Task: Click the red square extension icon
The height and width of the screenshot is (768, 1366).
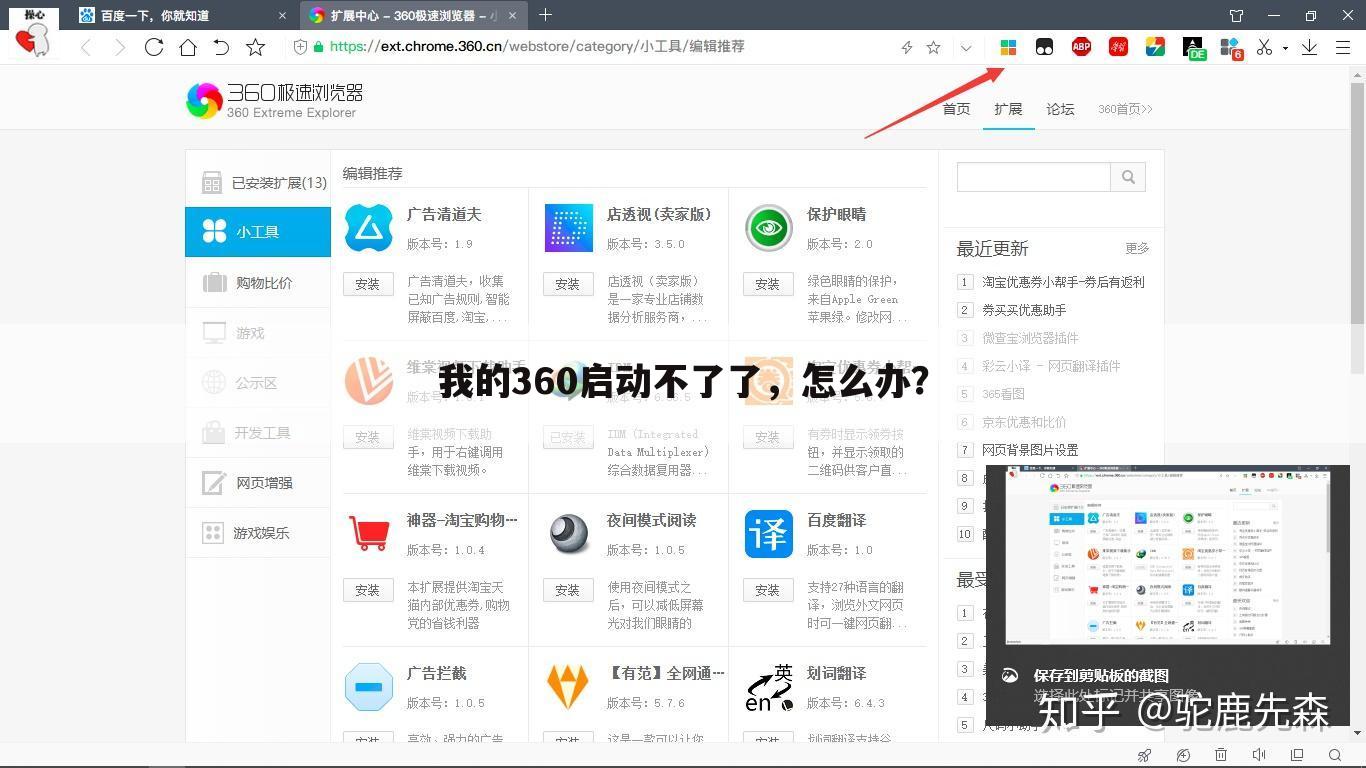Action: [1118, 47]
